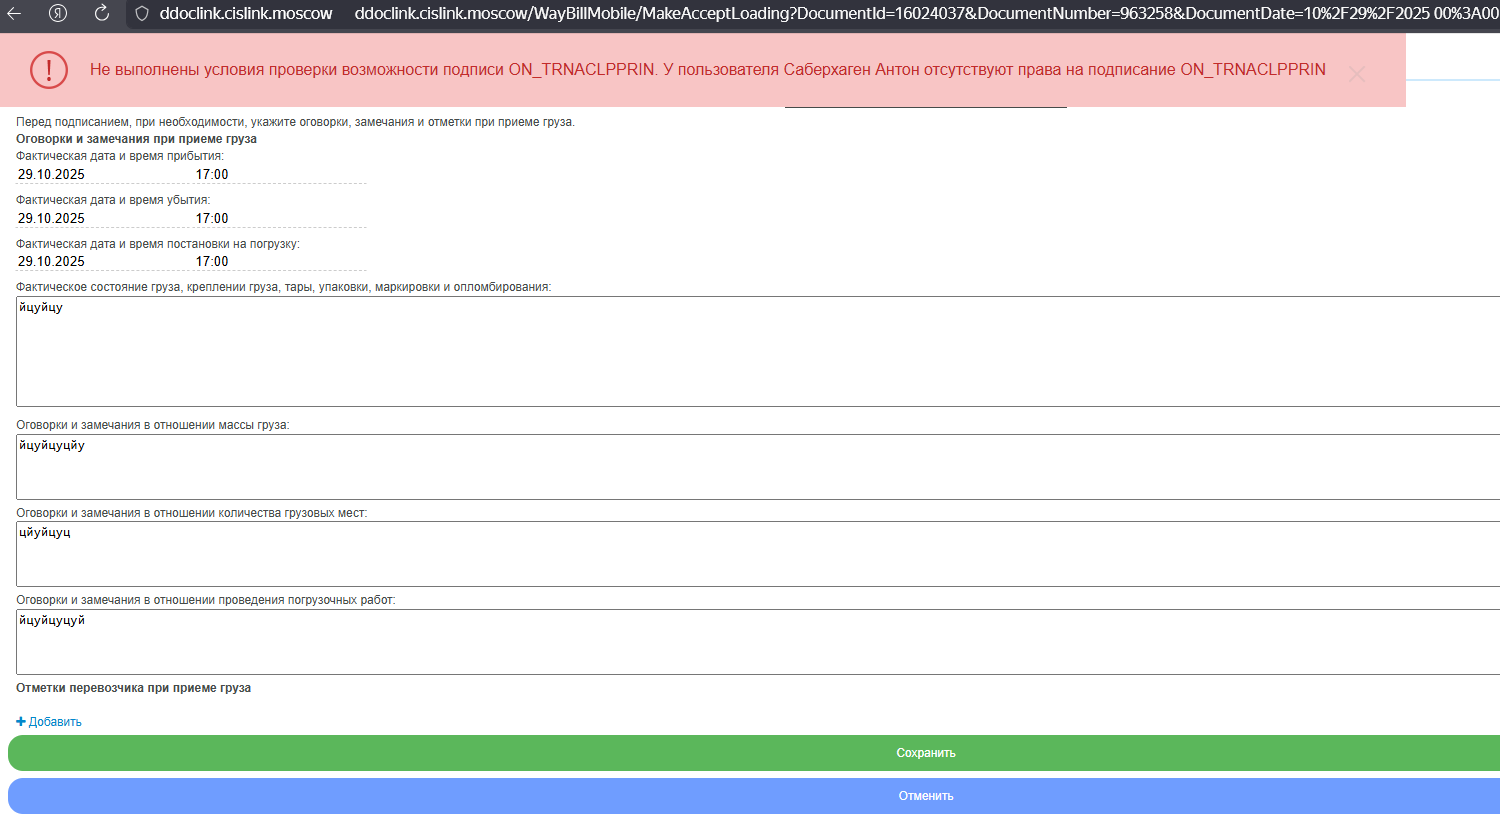Edit the actual departure date field
1500x815 pixels.
pyautogui.click(x=103, y=218)
